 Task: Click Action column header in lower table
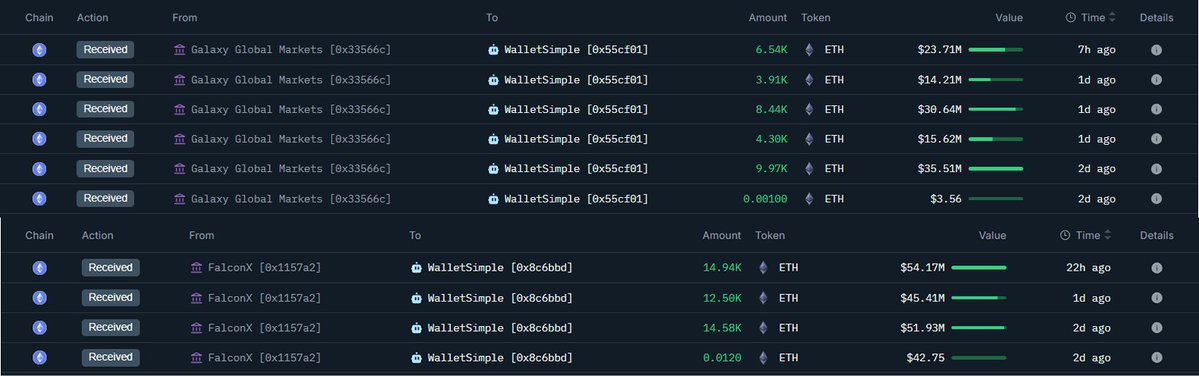pos(98,235)
